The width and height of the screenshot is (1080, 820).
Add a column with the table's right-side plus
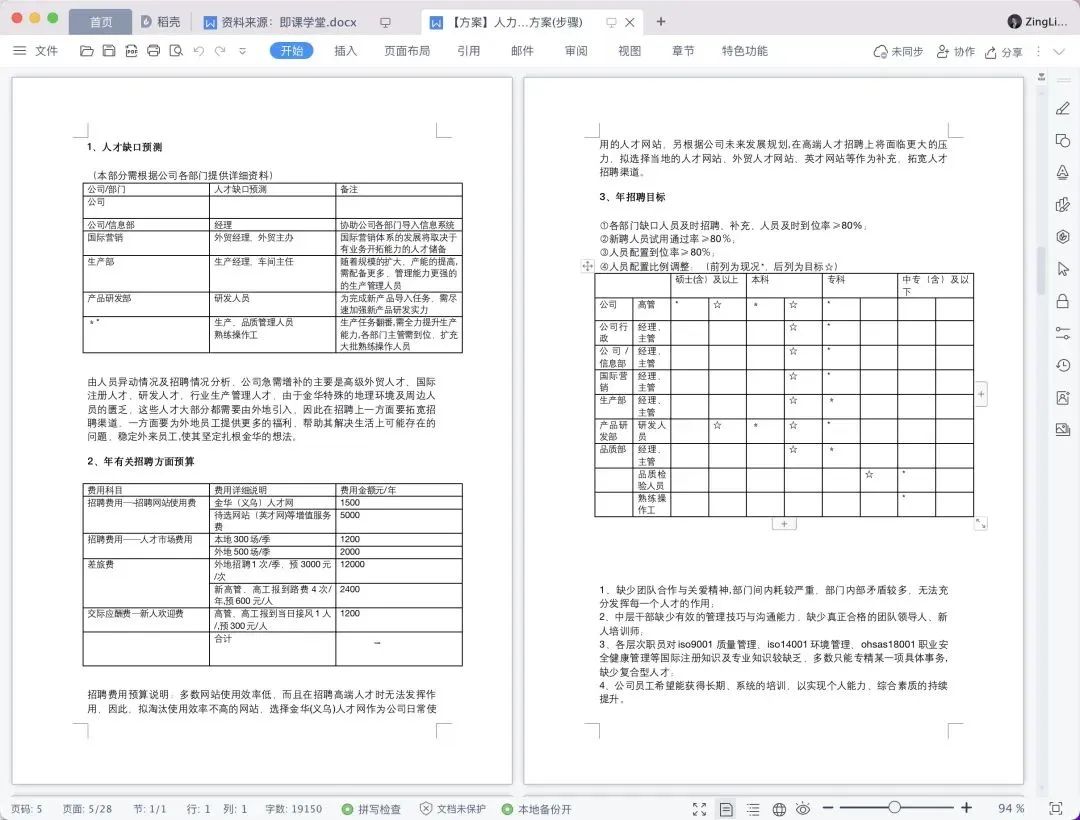981,395
